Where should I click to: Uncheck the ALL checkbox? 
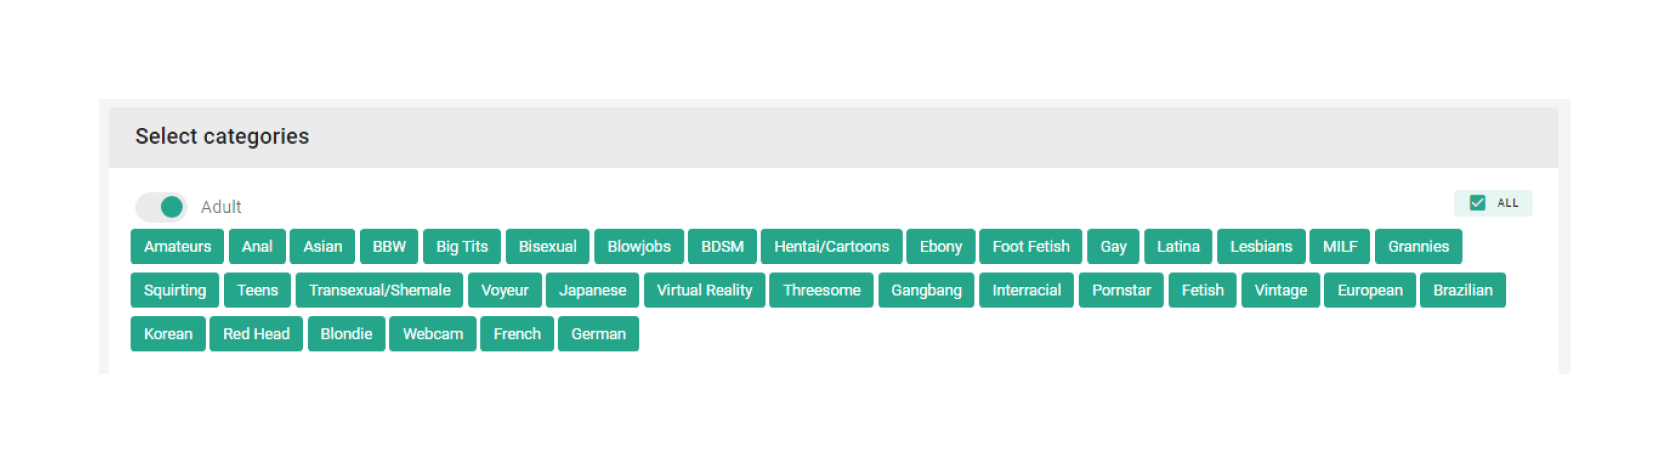[1477, 203]
